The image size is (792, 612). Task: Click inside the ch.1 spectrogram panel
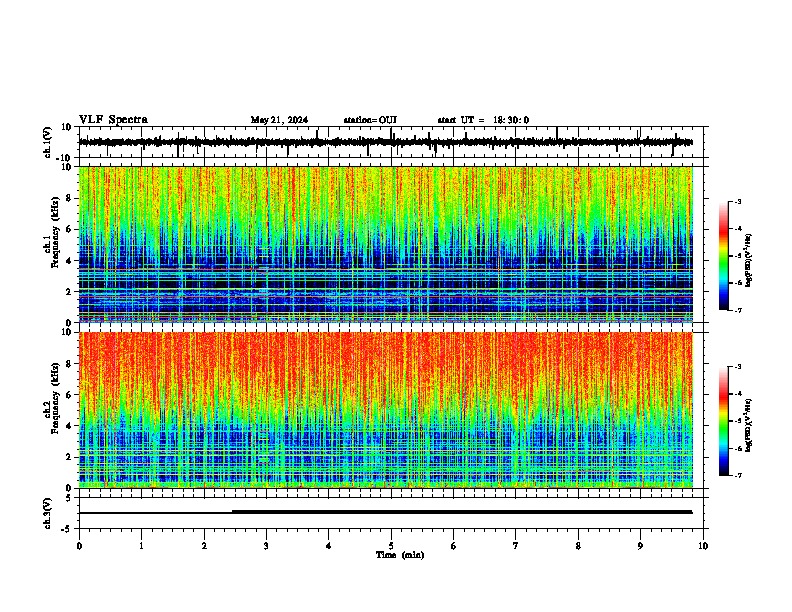click(x=385, y=244)
